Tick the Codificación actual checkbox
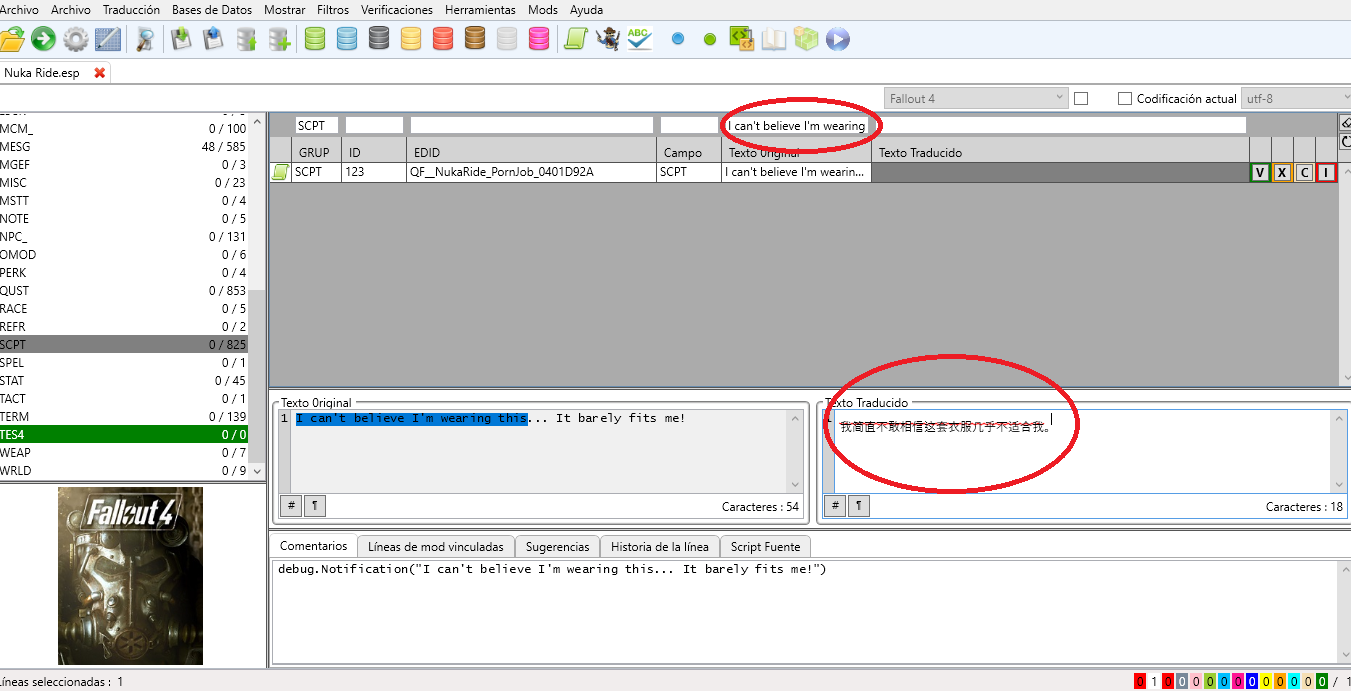The height and width of the screenshot is (691, 1351). tap(1125, 98)
